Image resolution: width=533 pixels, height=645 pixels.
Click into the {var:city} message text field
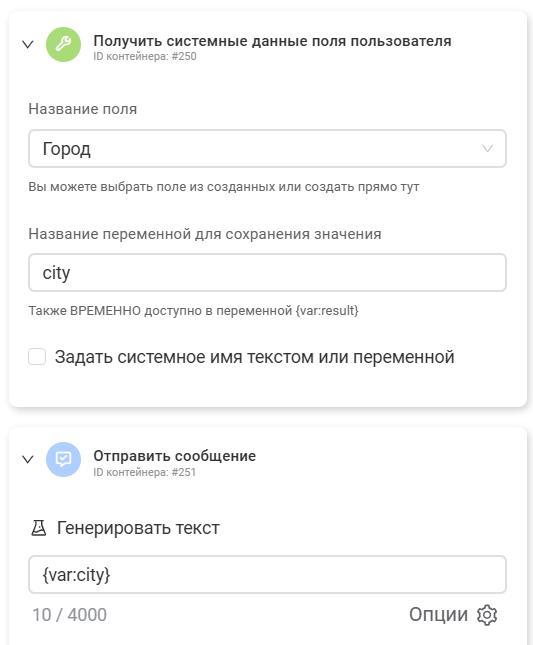point(267,574)
